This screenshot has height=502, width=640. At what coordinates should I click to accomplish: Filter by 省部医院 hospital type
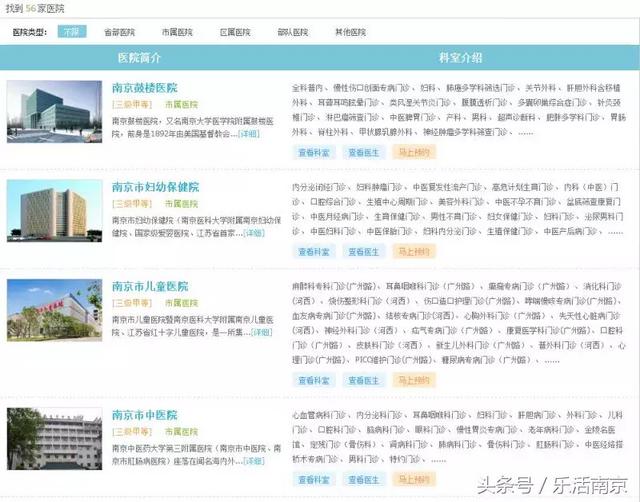[x=120, y=32]
